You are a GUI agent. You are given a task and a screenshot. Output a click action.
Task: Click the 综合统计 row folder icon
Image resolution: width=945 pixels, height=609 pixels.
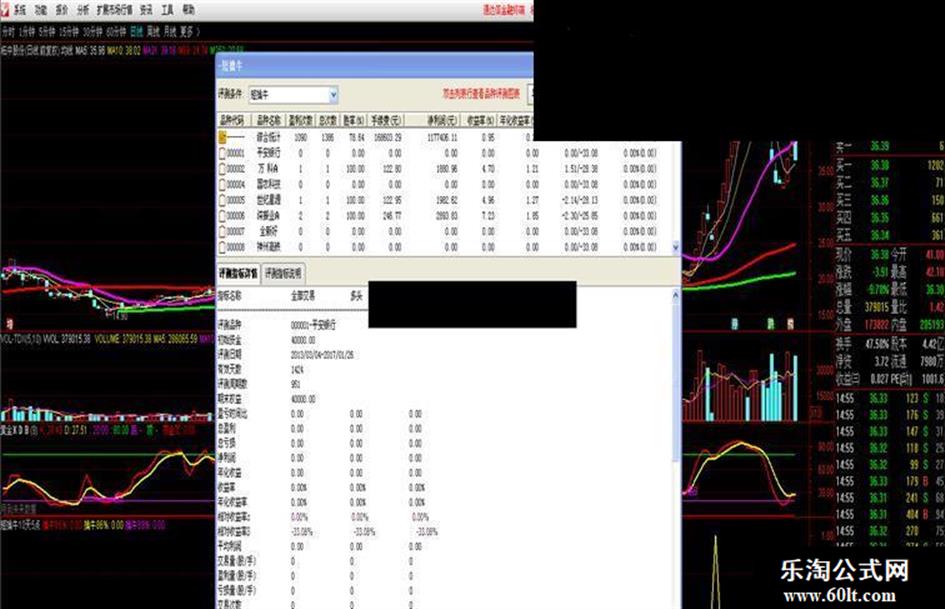(224, 137)
